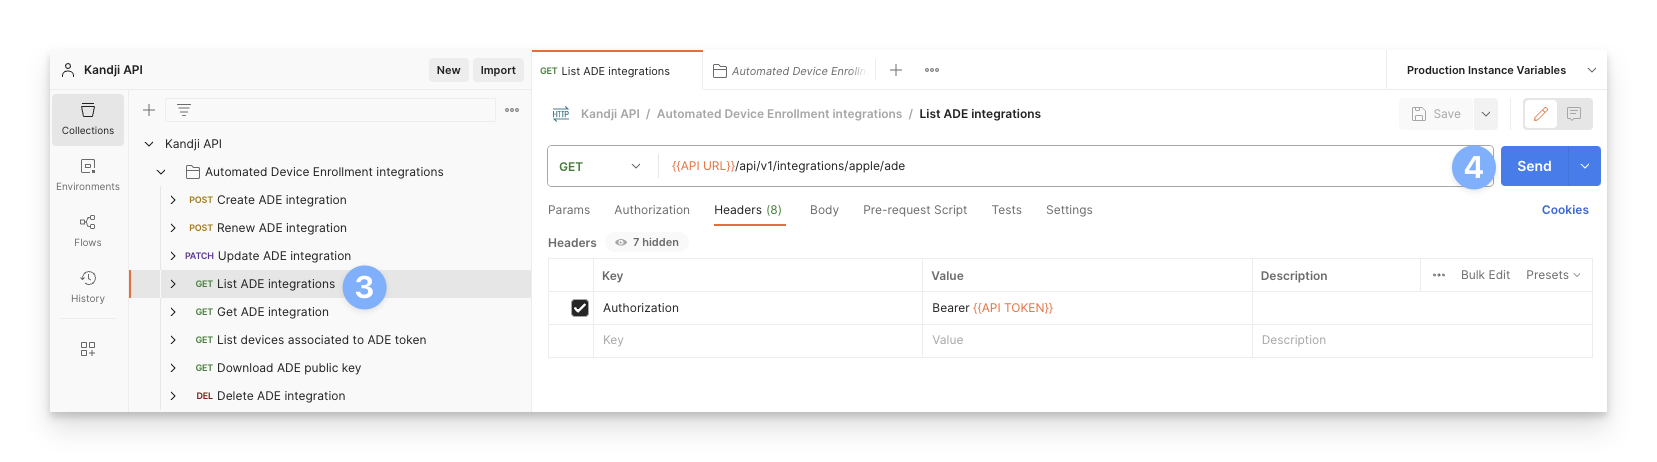Click the empty Value cell in headers
This screenshot has height=462, width=1657.
pyautogui.click(x=1087, y=340)
